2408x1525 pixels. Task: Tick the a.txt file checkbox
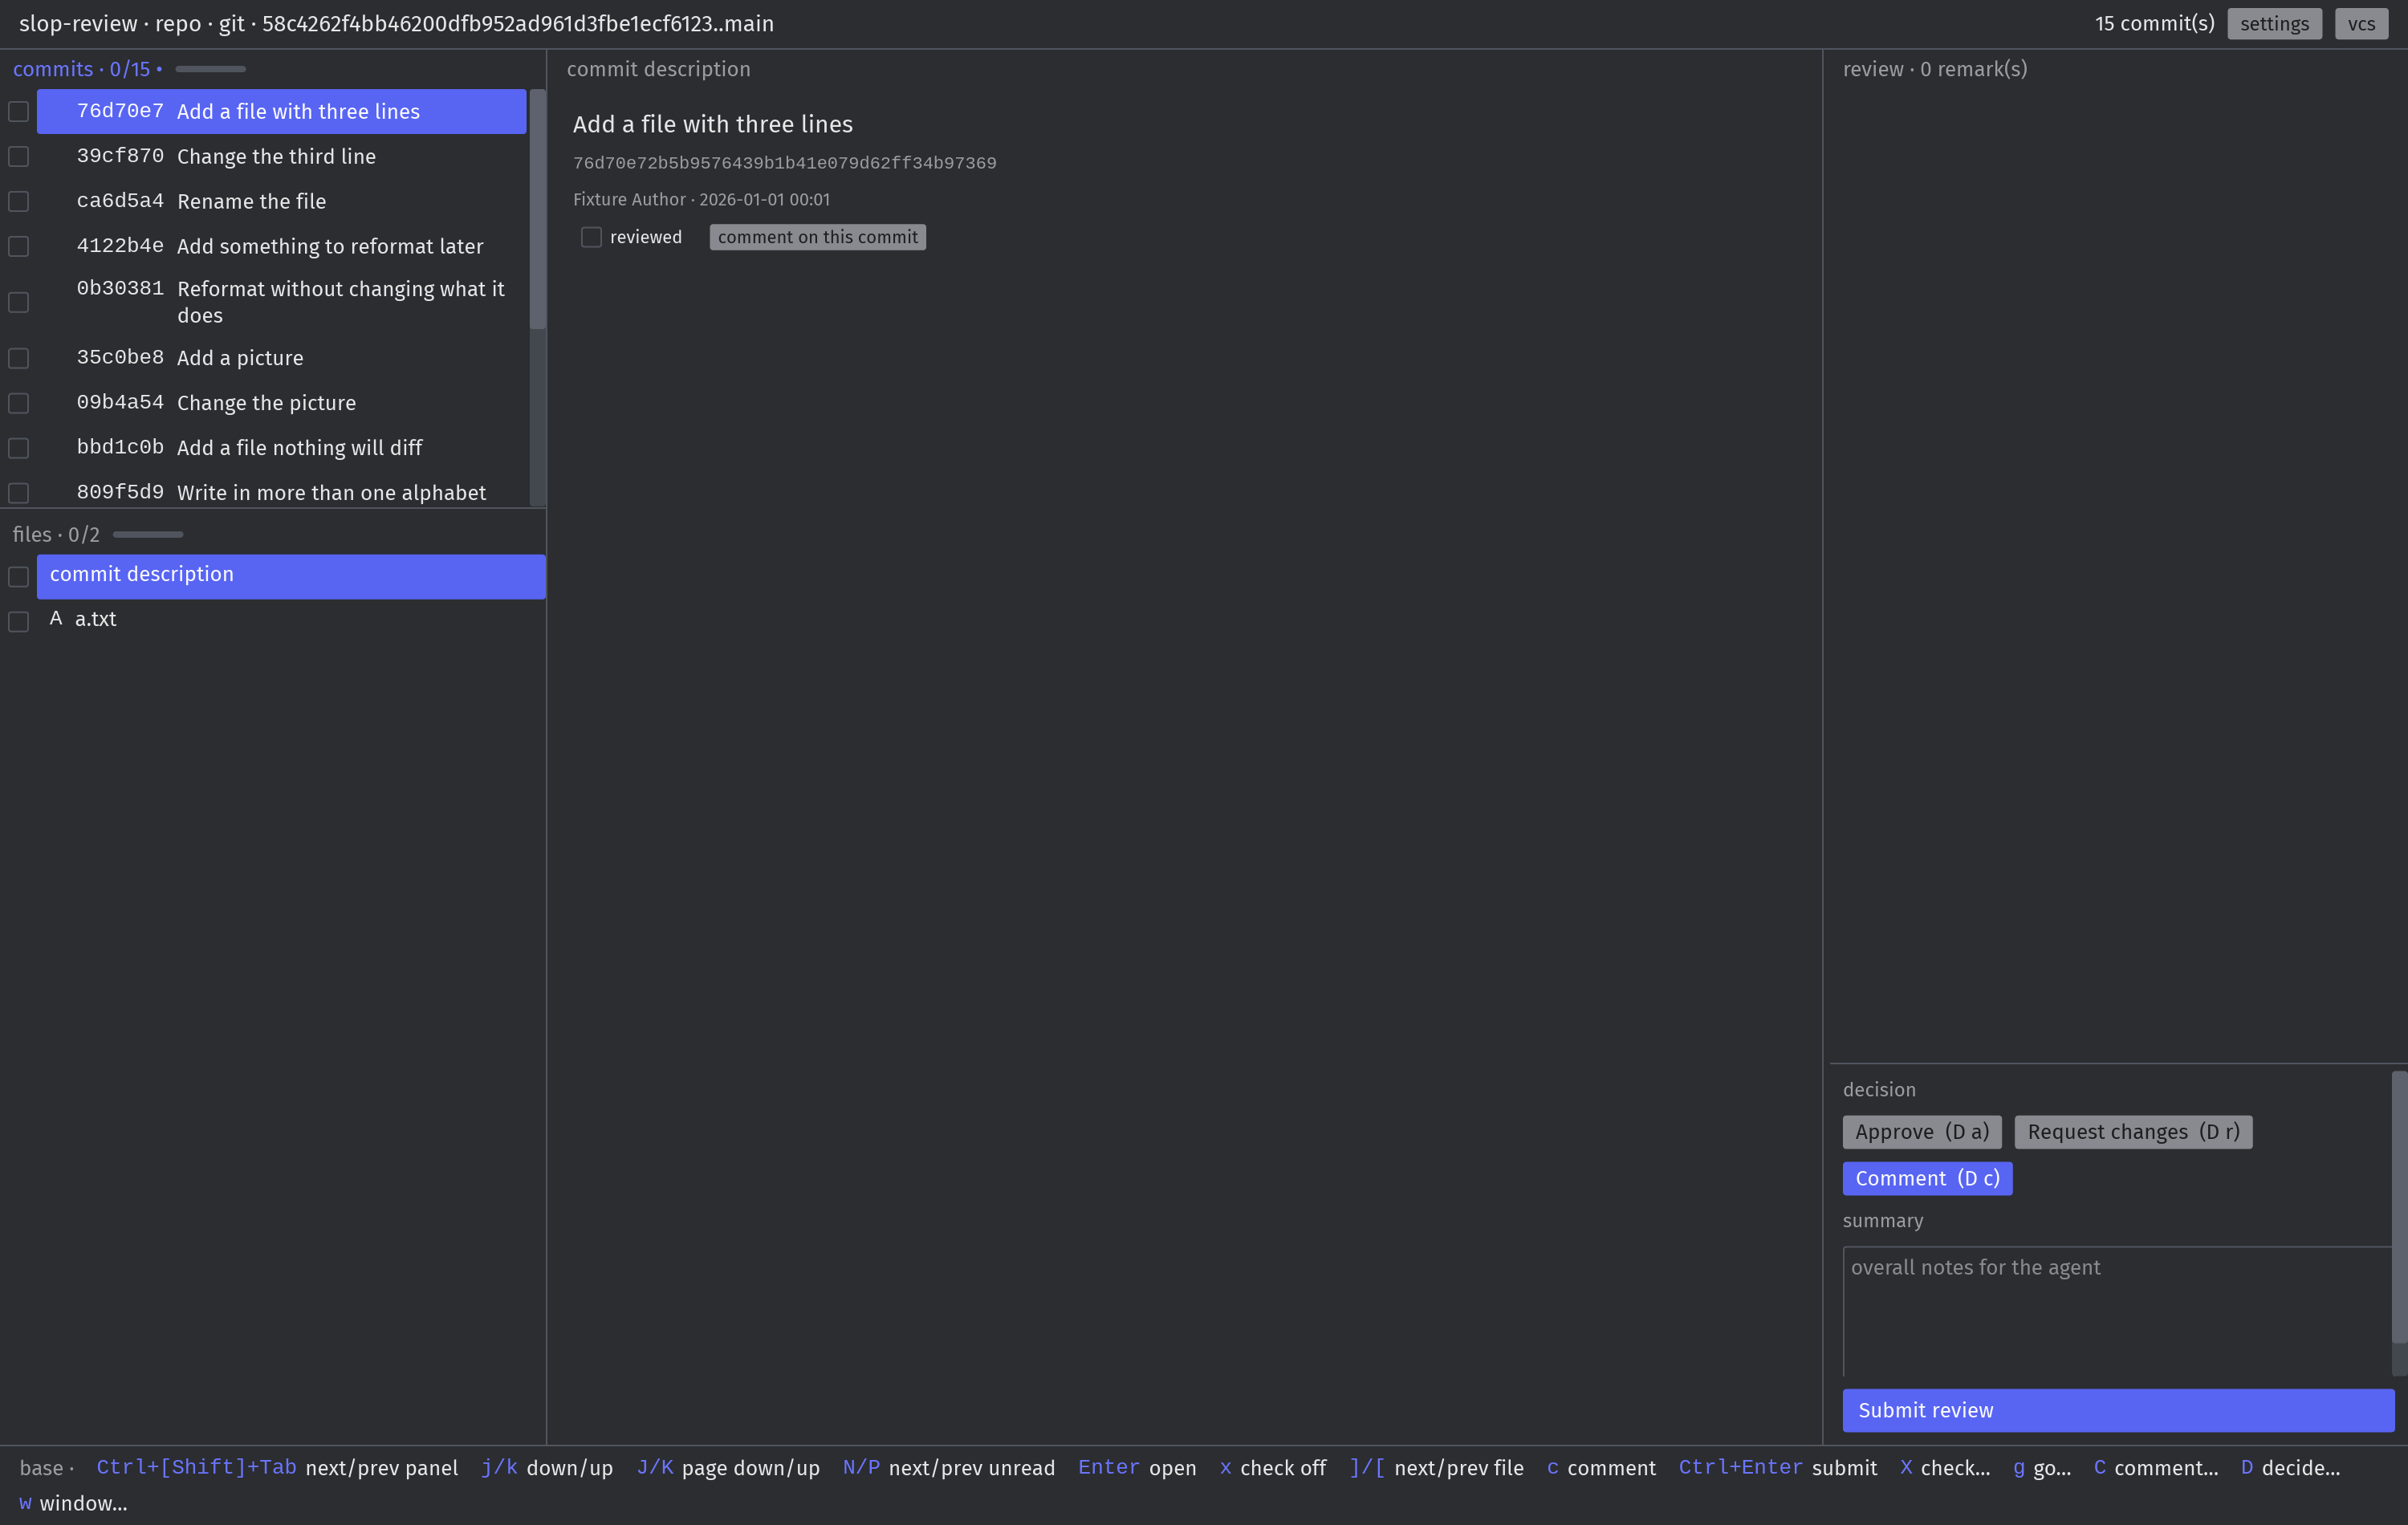pos(19,622)
